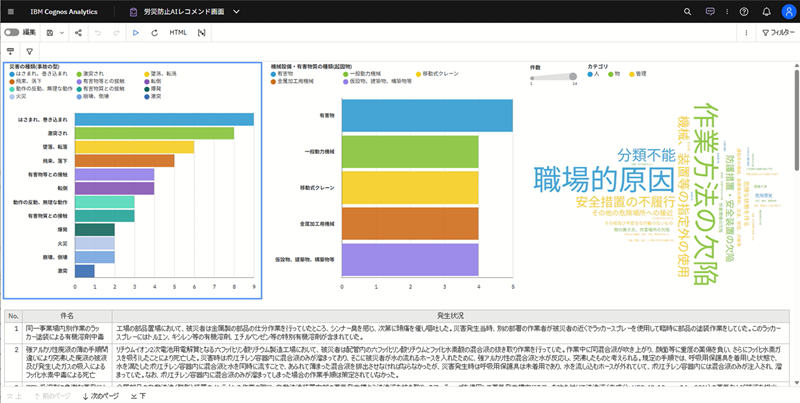Open the フィルター filter panel
This screenshot has width=800, height=403.
click(776, 33)
